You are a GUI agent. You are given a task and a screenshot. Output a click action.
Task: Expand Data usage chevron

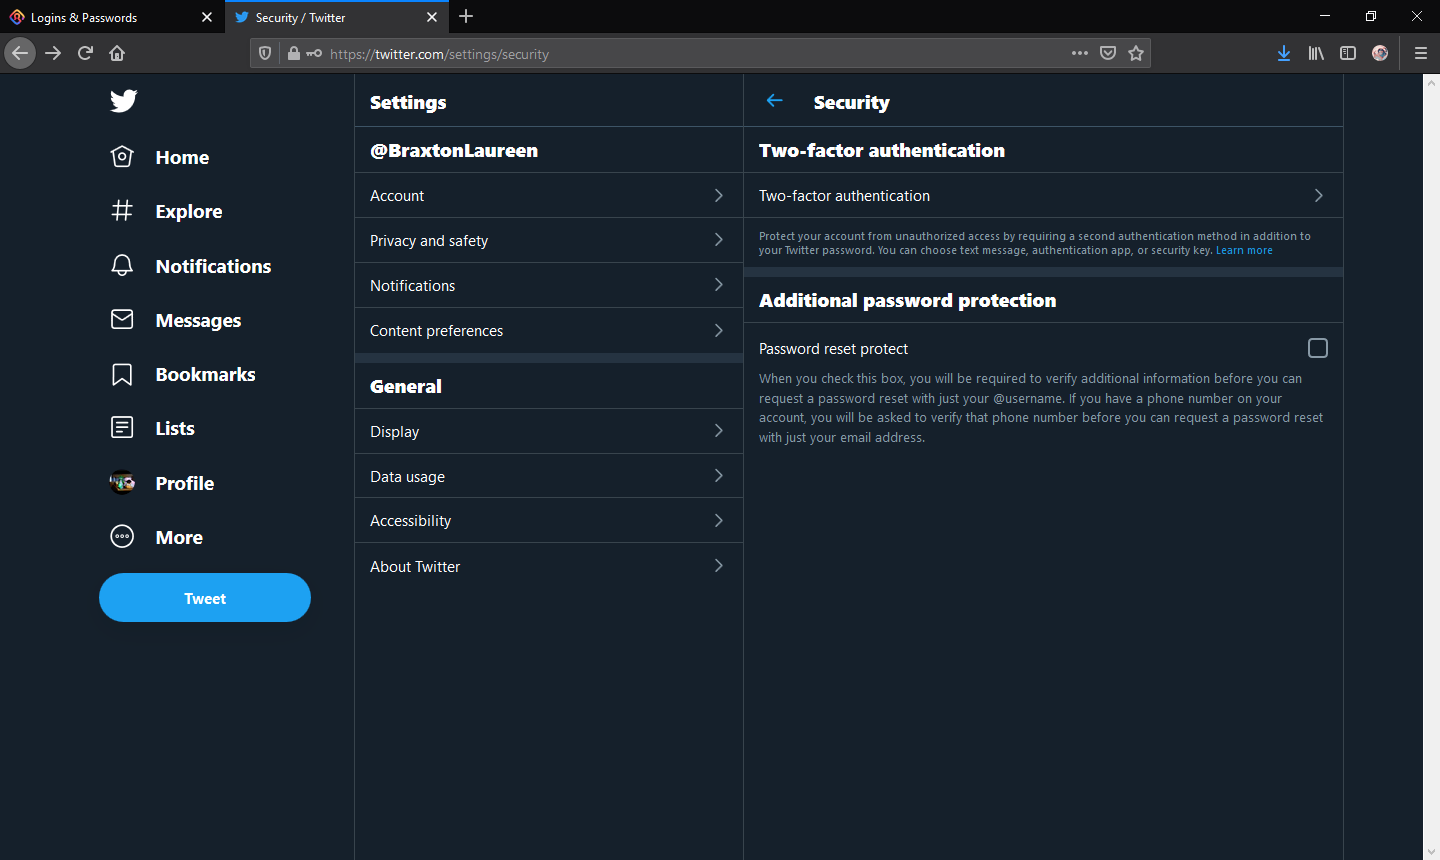click(718, 476)
